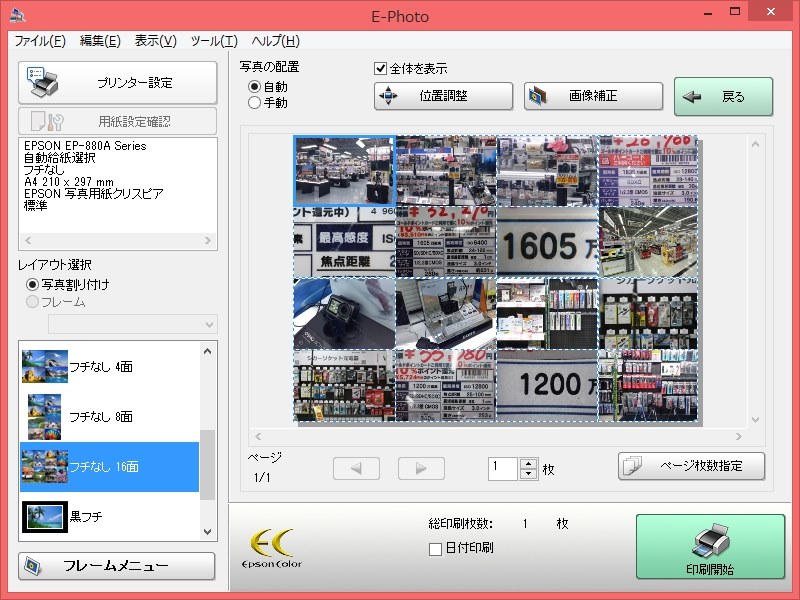This screenshot has height=600, width=800.
Task: Enable the 日付印刷 checkbox
Action: click(x=435, y=549)
